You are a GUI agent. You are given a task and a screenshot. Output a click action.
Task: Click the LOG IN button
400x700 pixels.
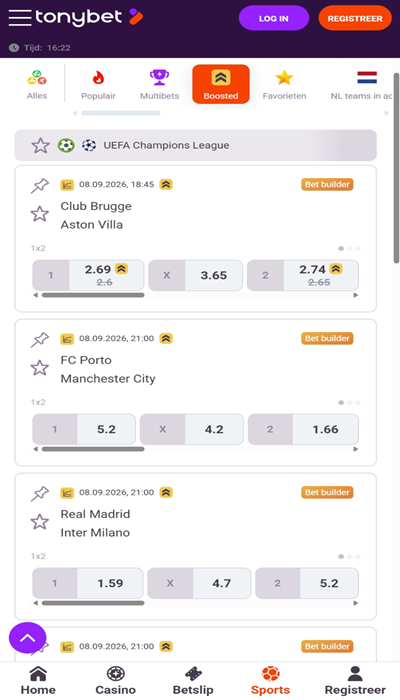pyautogui.click(x=274, y=18)
